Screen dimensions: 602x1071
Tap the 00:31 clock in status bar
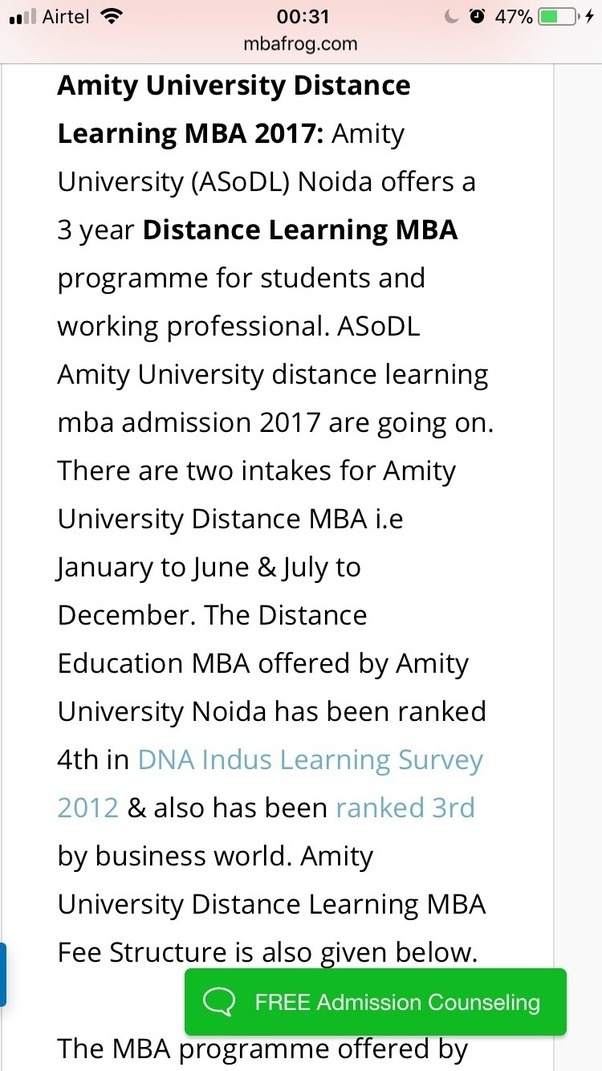coord(302,17)
